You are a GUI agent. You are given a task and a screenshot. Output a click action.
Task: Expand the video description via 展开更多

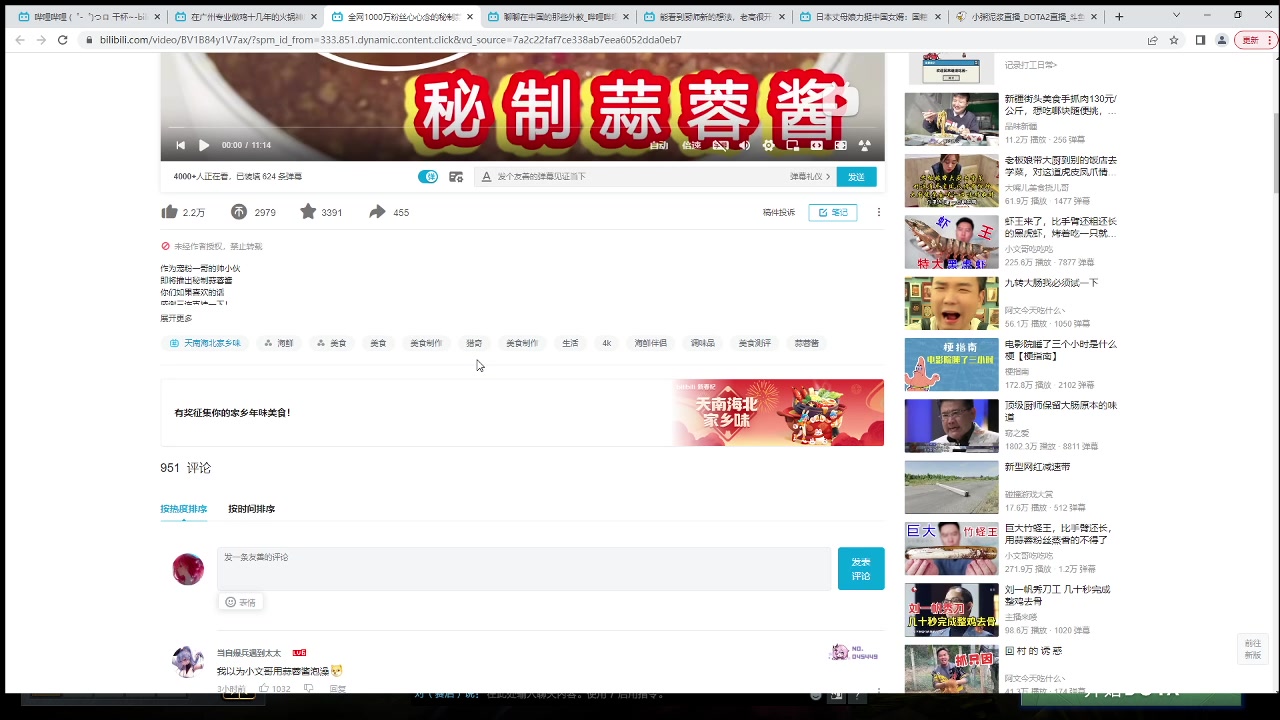click(175, 317)
